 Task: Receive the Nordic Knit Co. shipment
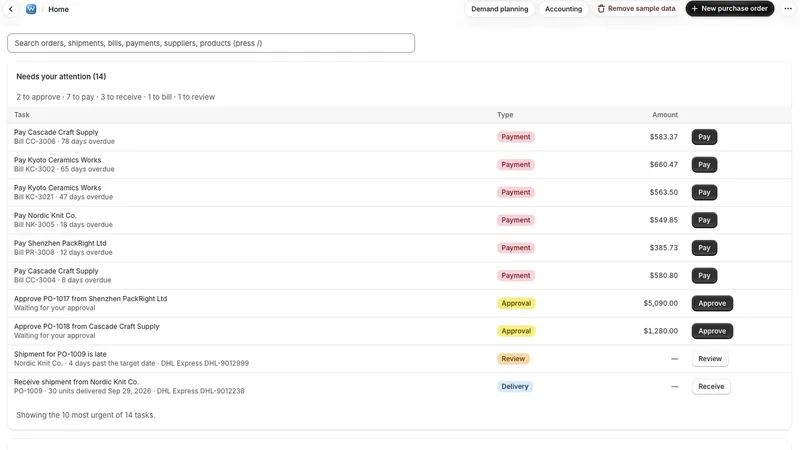point(711,386)
